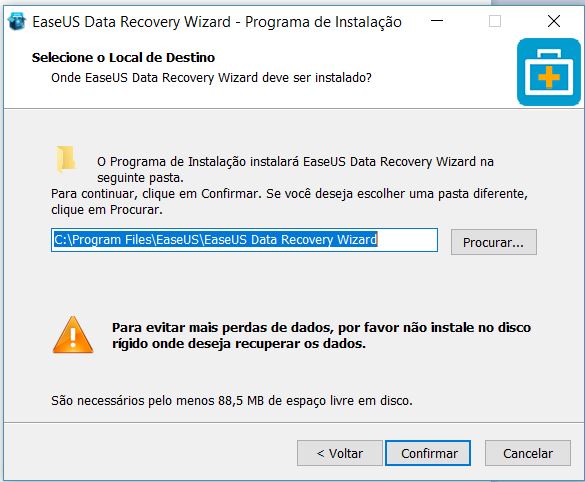Click the blue medical kit logo
Screen dimensions: 585x482
click(x=548, y=72)
